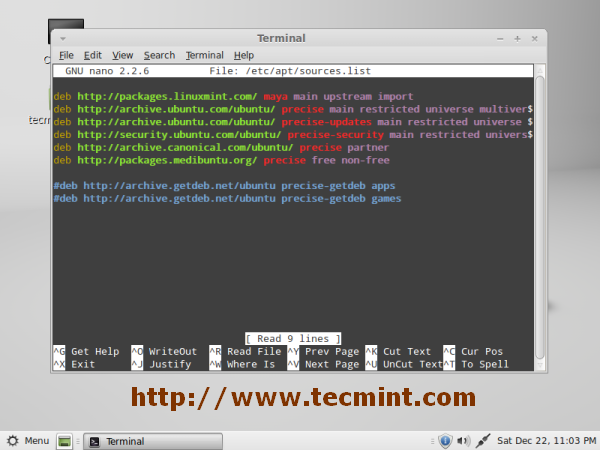Click the network connection tray icon

483,441
